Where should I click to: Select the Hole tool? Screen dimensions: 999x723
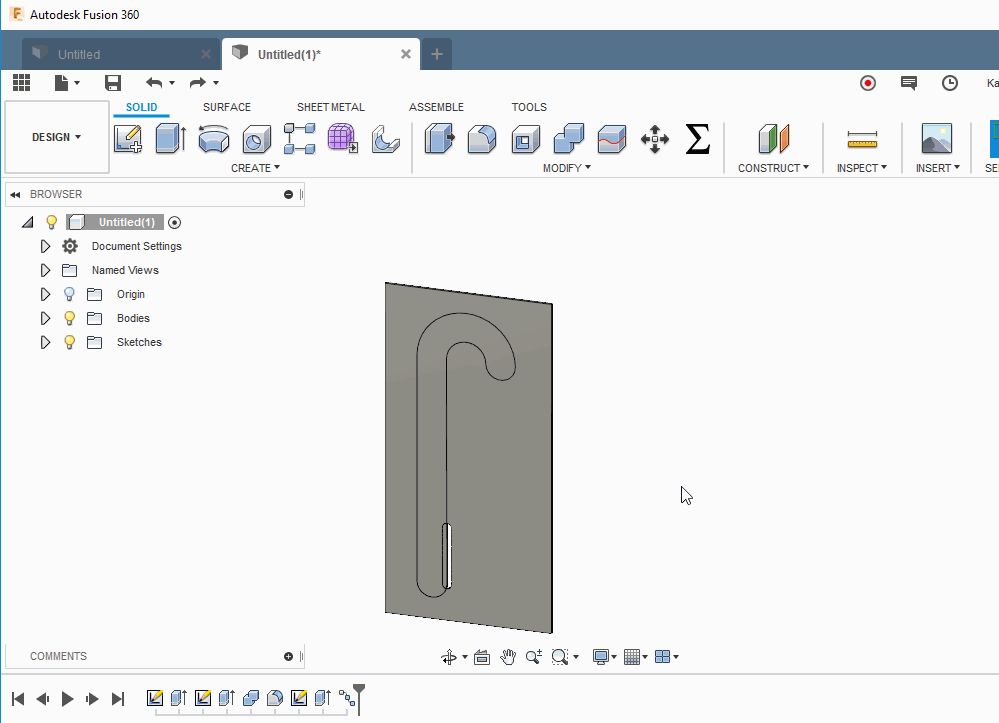click(x=257, y=139)
